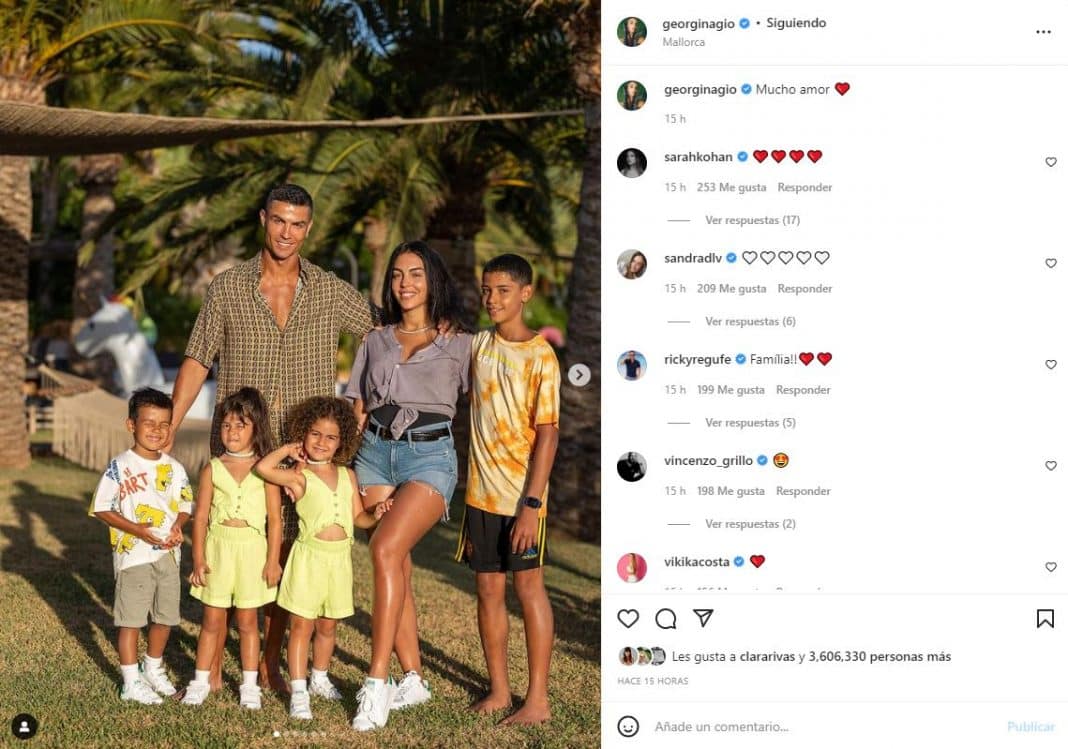Open clararivas profile from likes
The width and height of the screenshot is (1068, 749).
pyautogui.click(x=768, y=656)
